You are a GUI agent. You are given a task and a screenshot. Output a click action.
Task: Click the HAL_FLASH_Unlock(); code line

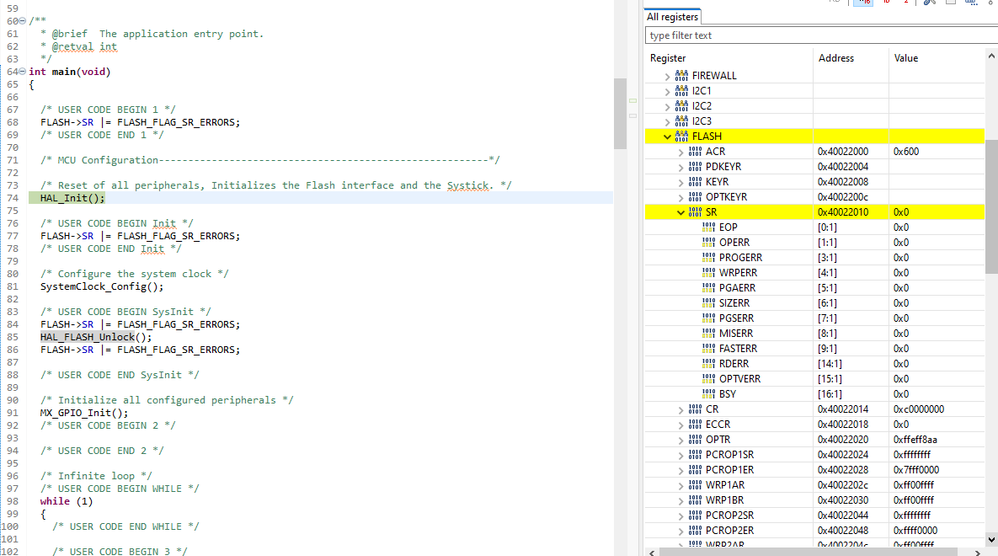[x=96, y=337]
